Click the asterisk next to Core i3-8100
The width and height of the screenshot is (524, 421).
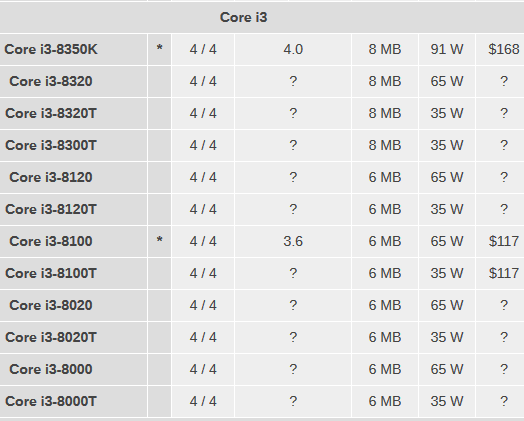point(159,241)
